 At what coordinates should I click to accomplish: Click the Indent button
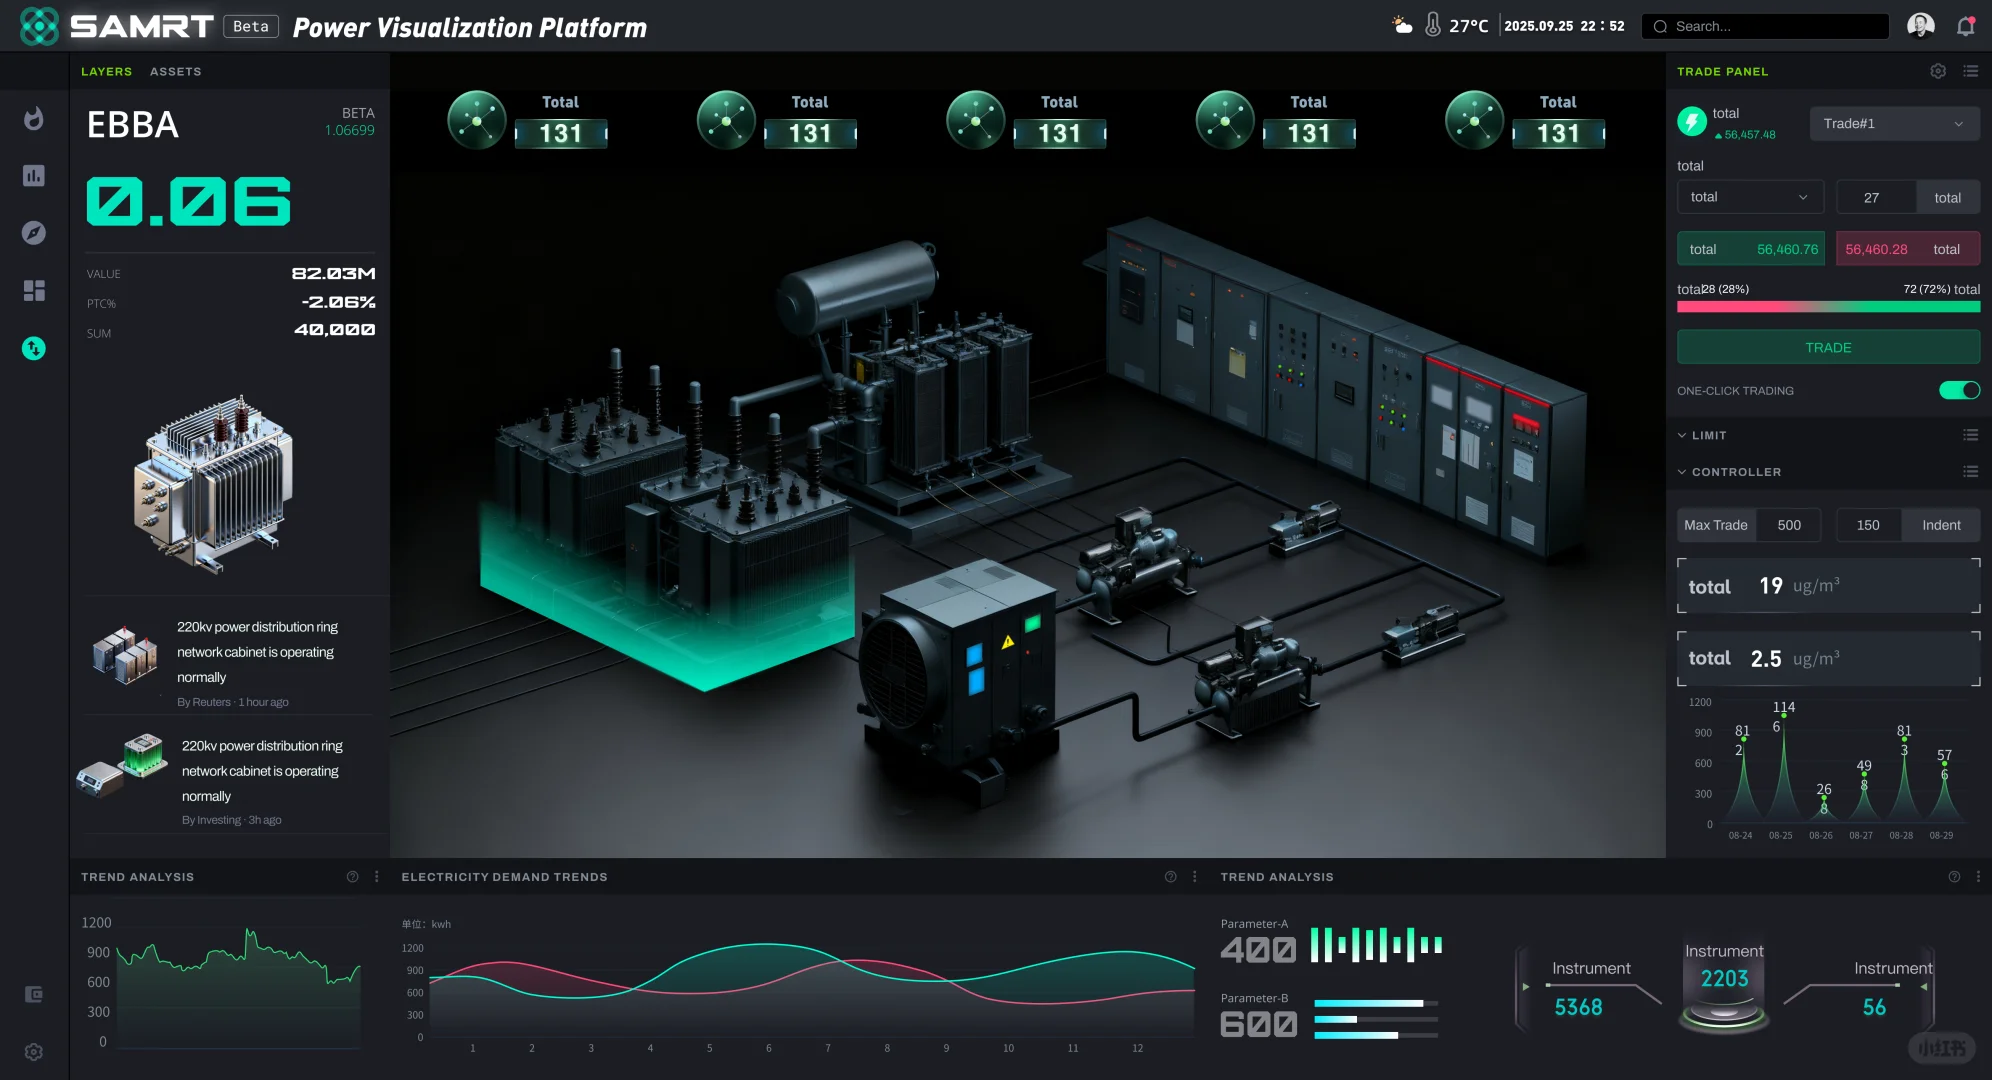pyautogui.click(x=1940, y=525)
